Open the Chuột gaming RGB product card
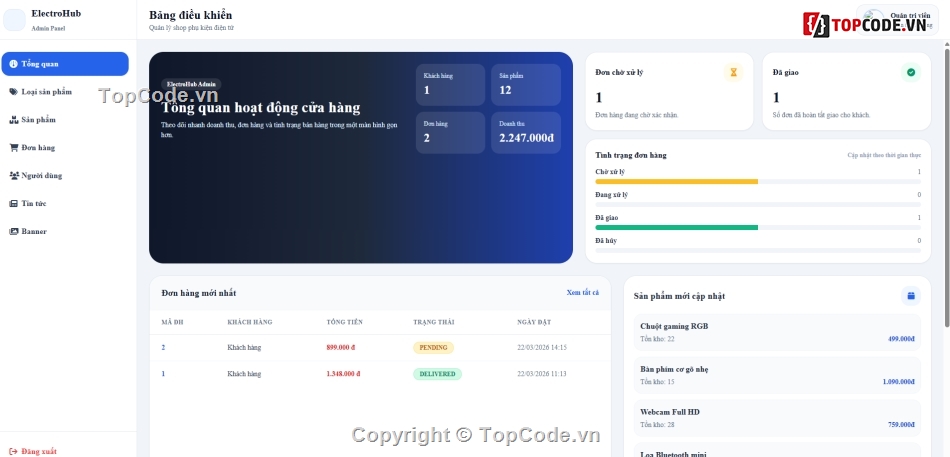 click(x=777, y=332)
